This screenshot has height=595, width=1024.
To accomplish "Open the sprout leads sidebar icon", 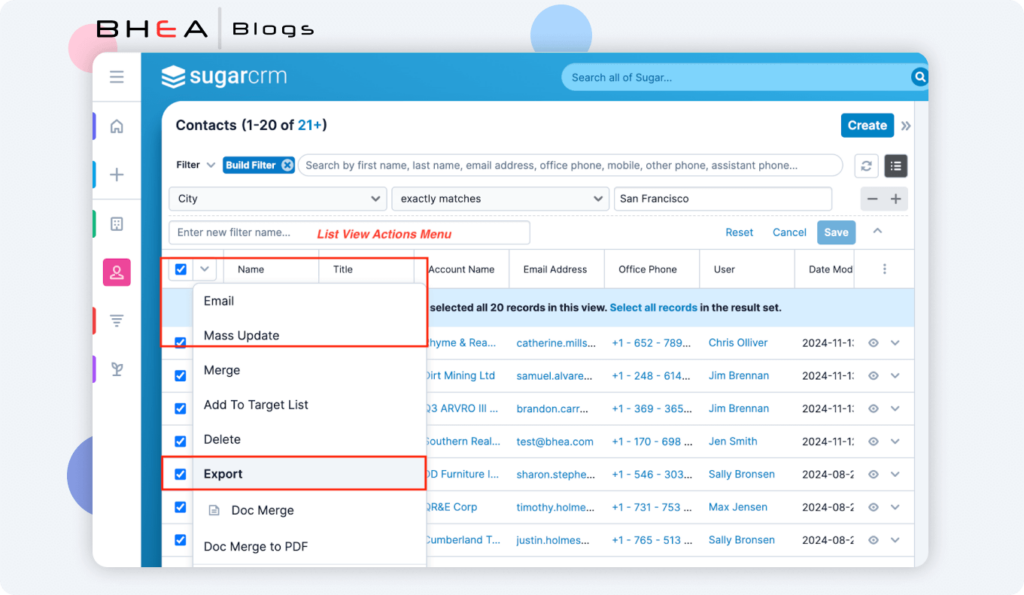I will (x=117, y=369).
